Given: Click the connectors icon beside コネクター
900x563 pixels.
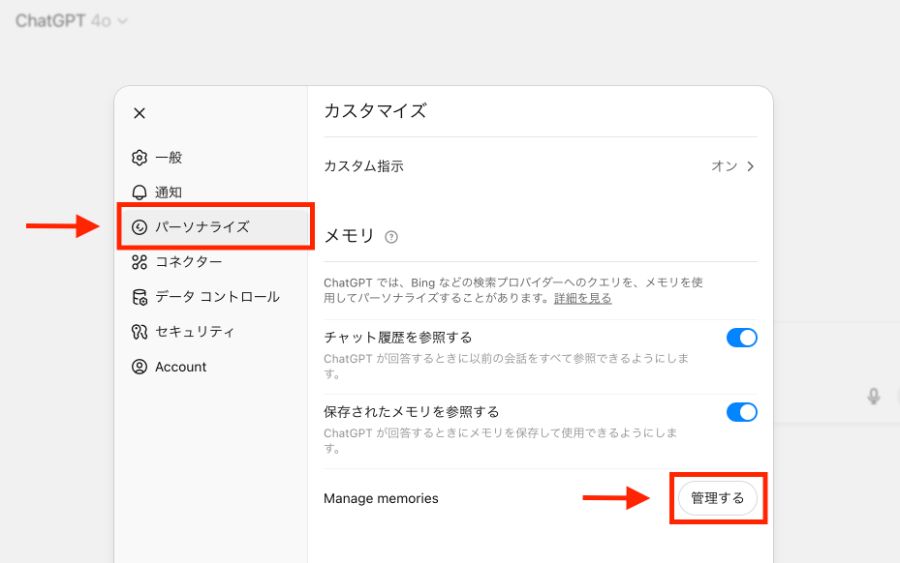Looking at the screenshot, I should [139, 262].
